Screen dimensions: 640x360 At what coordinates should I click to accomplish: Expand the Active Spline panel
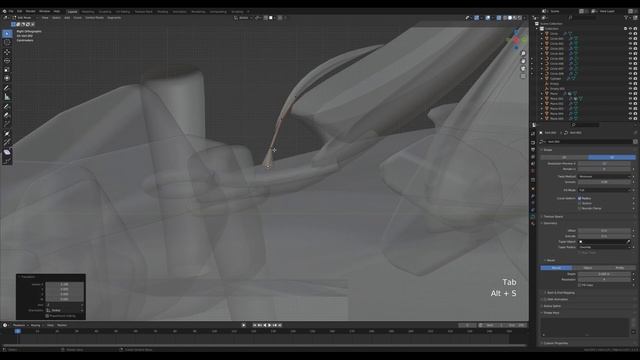click(x=551, y=306)
